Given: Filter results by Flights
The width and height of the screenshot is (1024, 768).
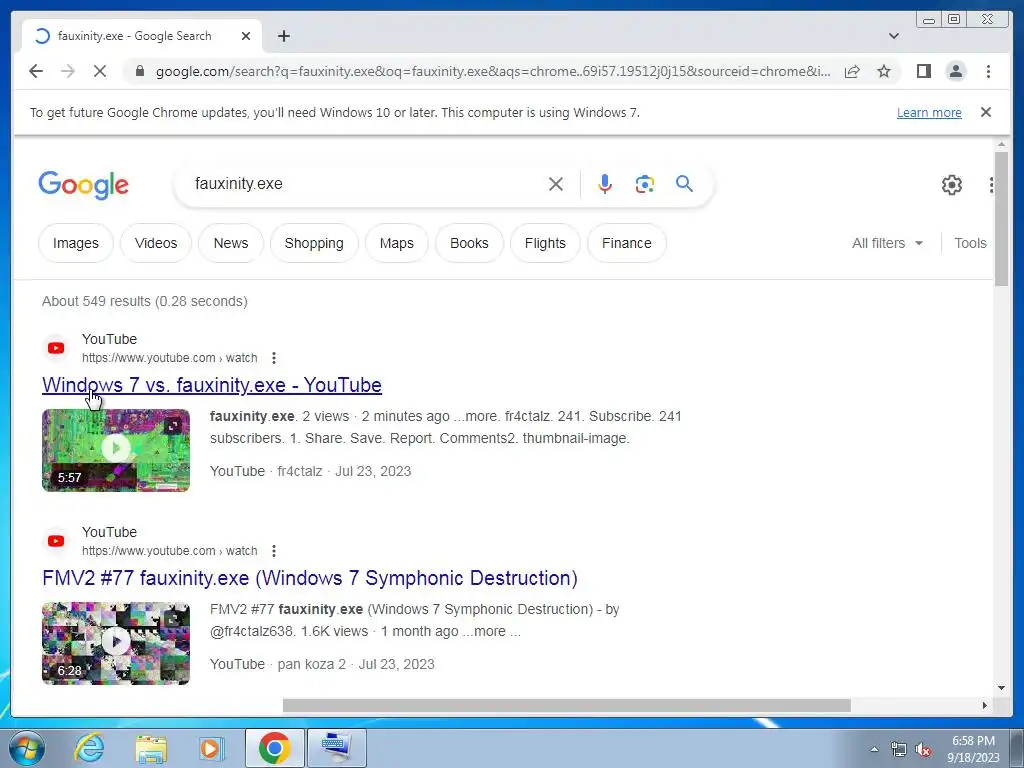Looking at the screenshot, I should tap(545, 243).
